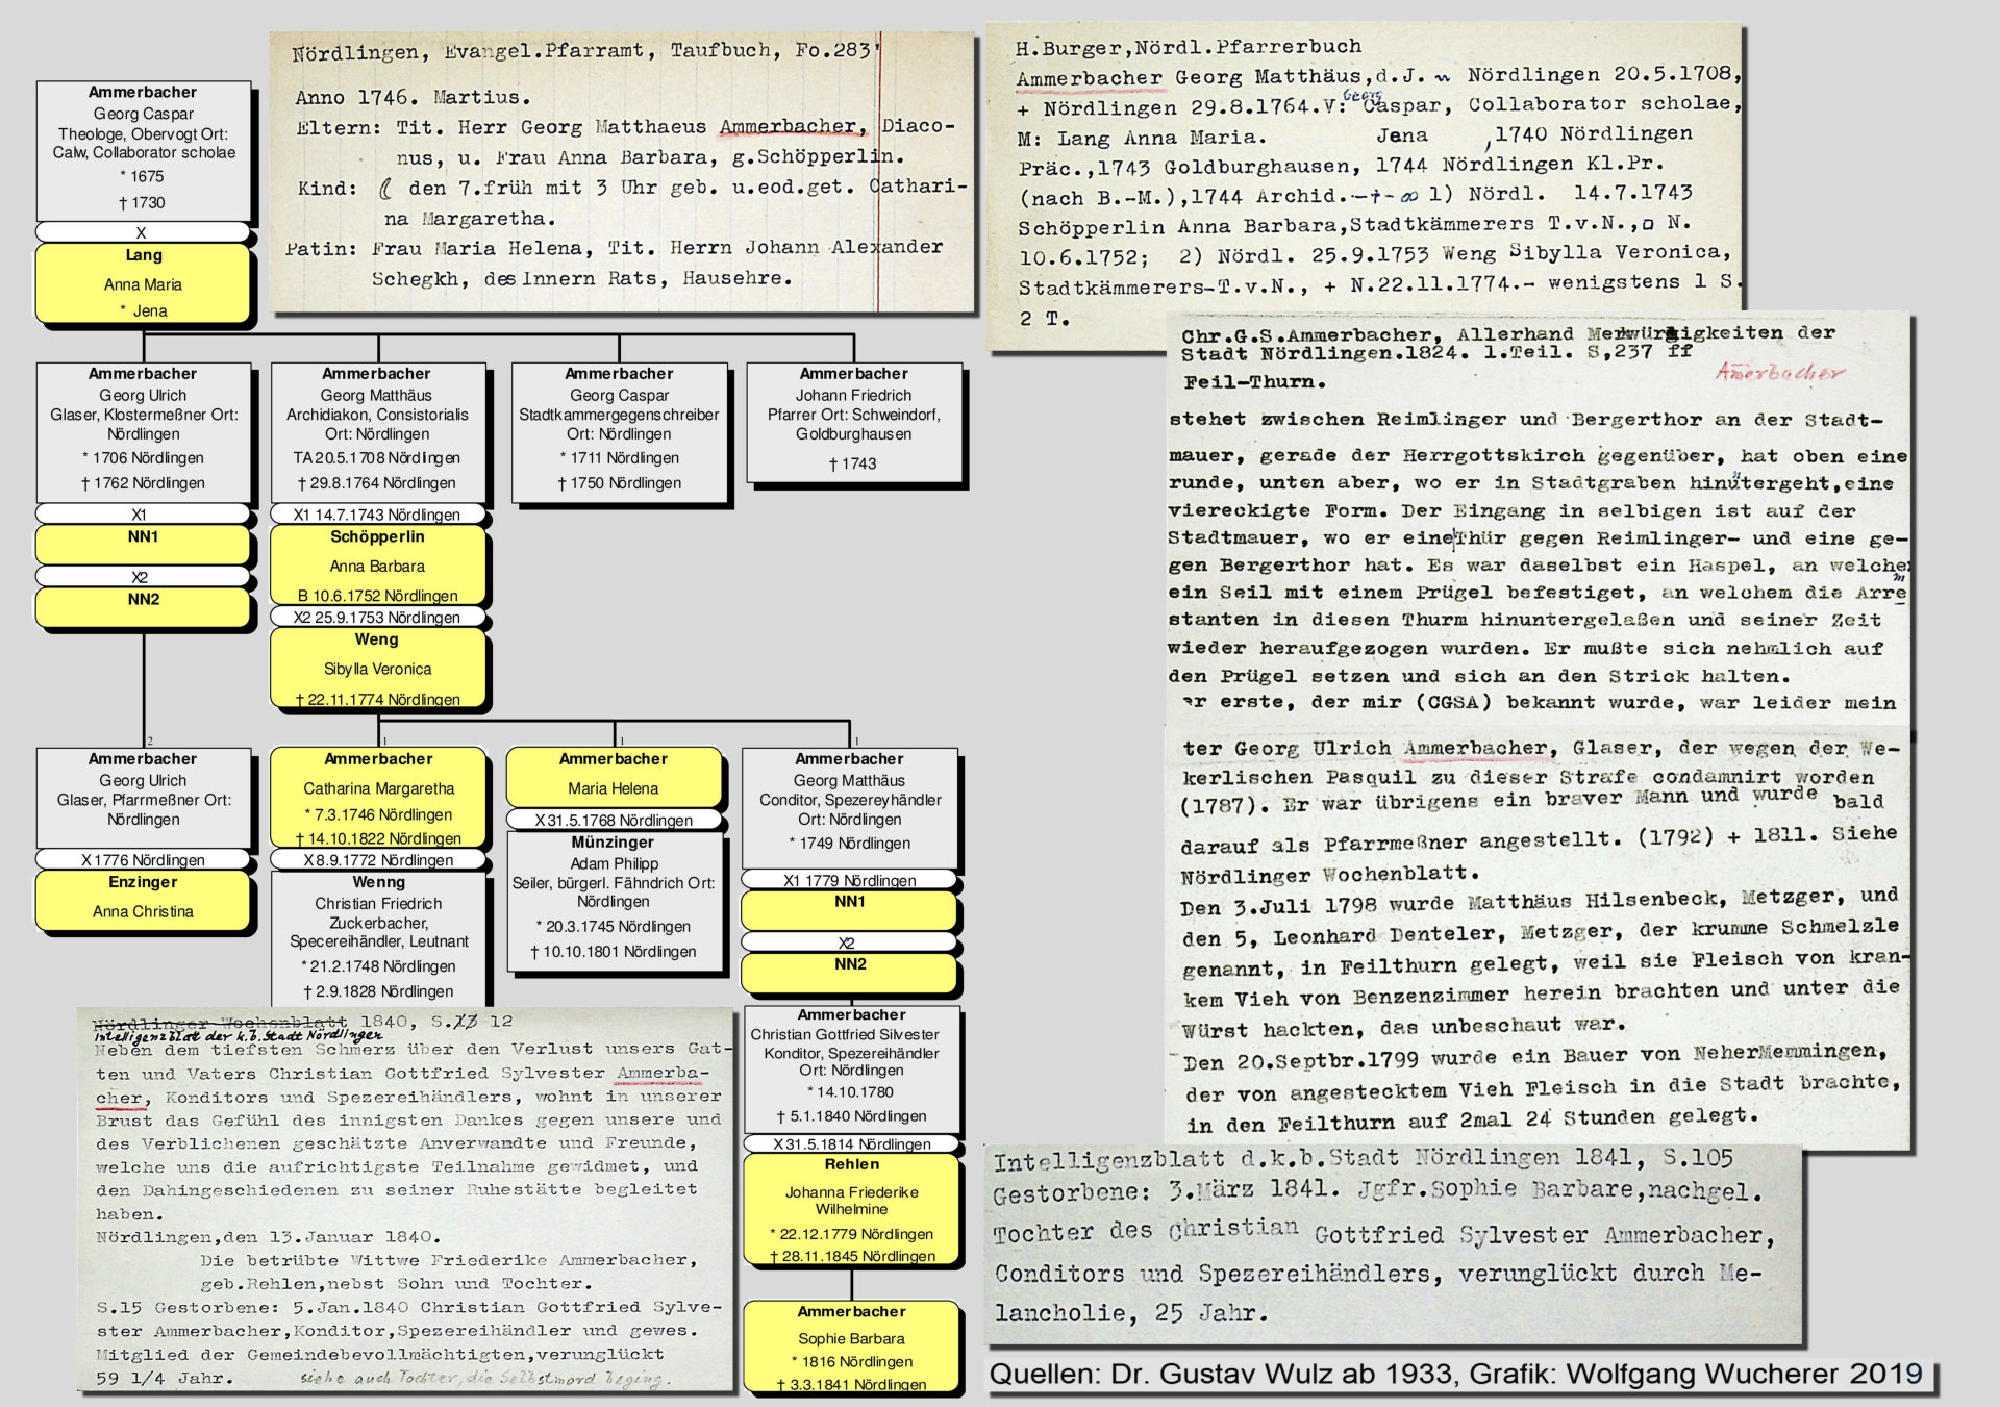The width and height of the screenshot is (2000, 1407).
Task: Click Christian Gottfried Silvester Konditor box
Action: click(x=850, y=1067)
